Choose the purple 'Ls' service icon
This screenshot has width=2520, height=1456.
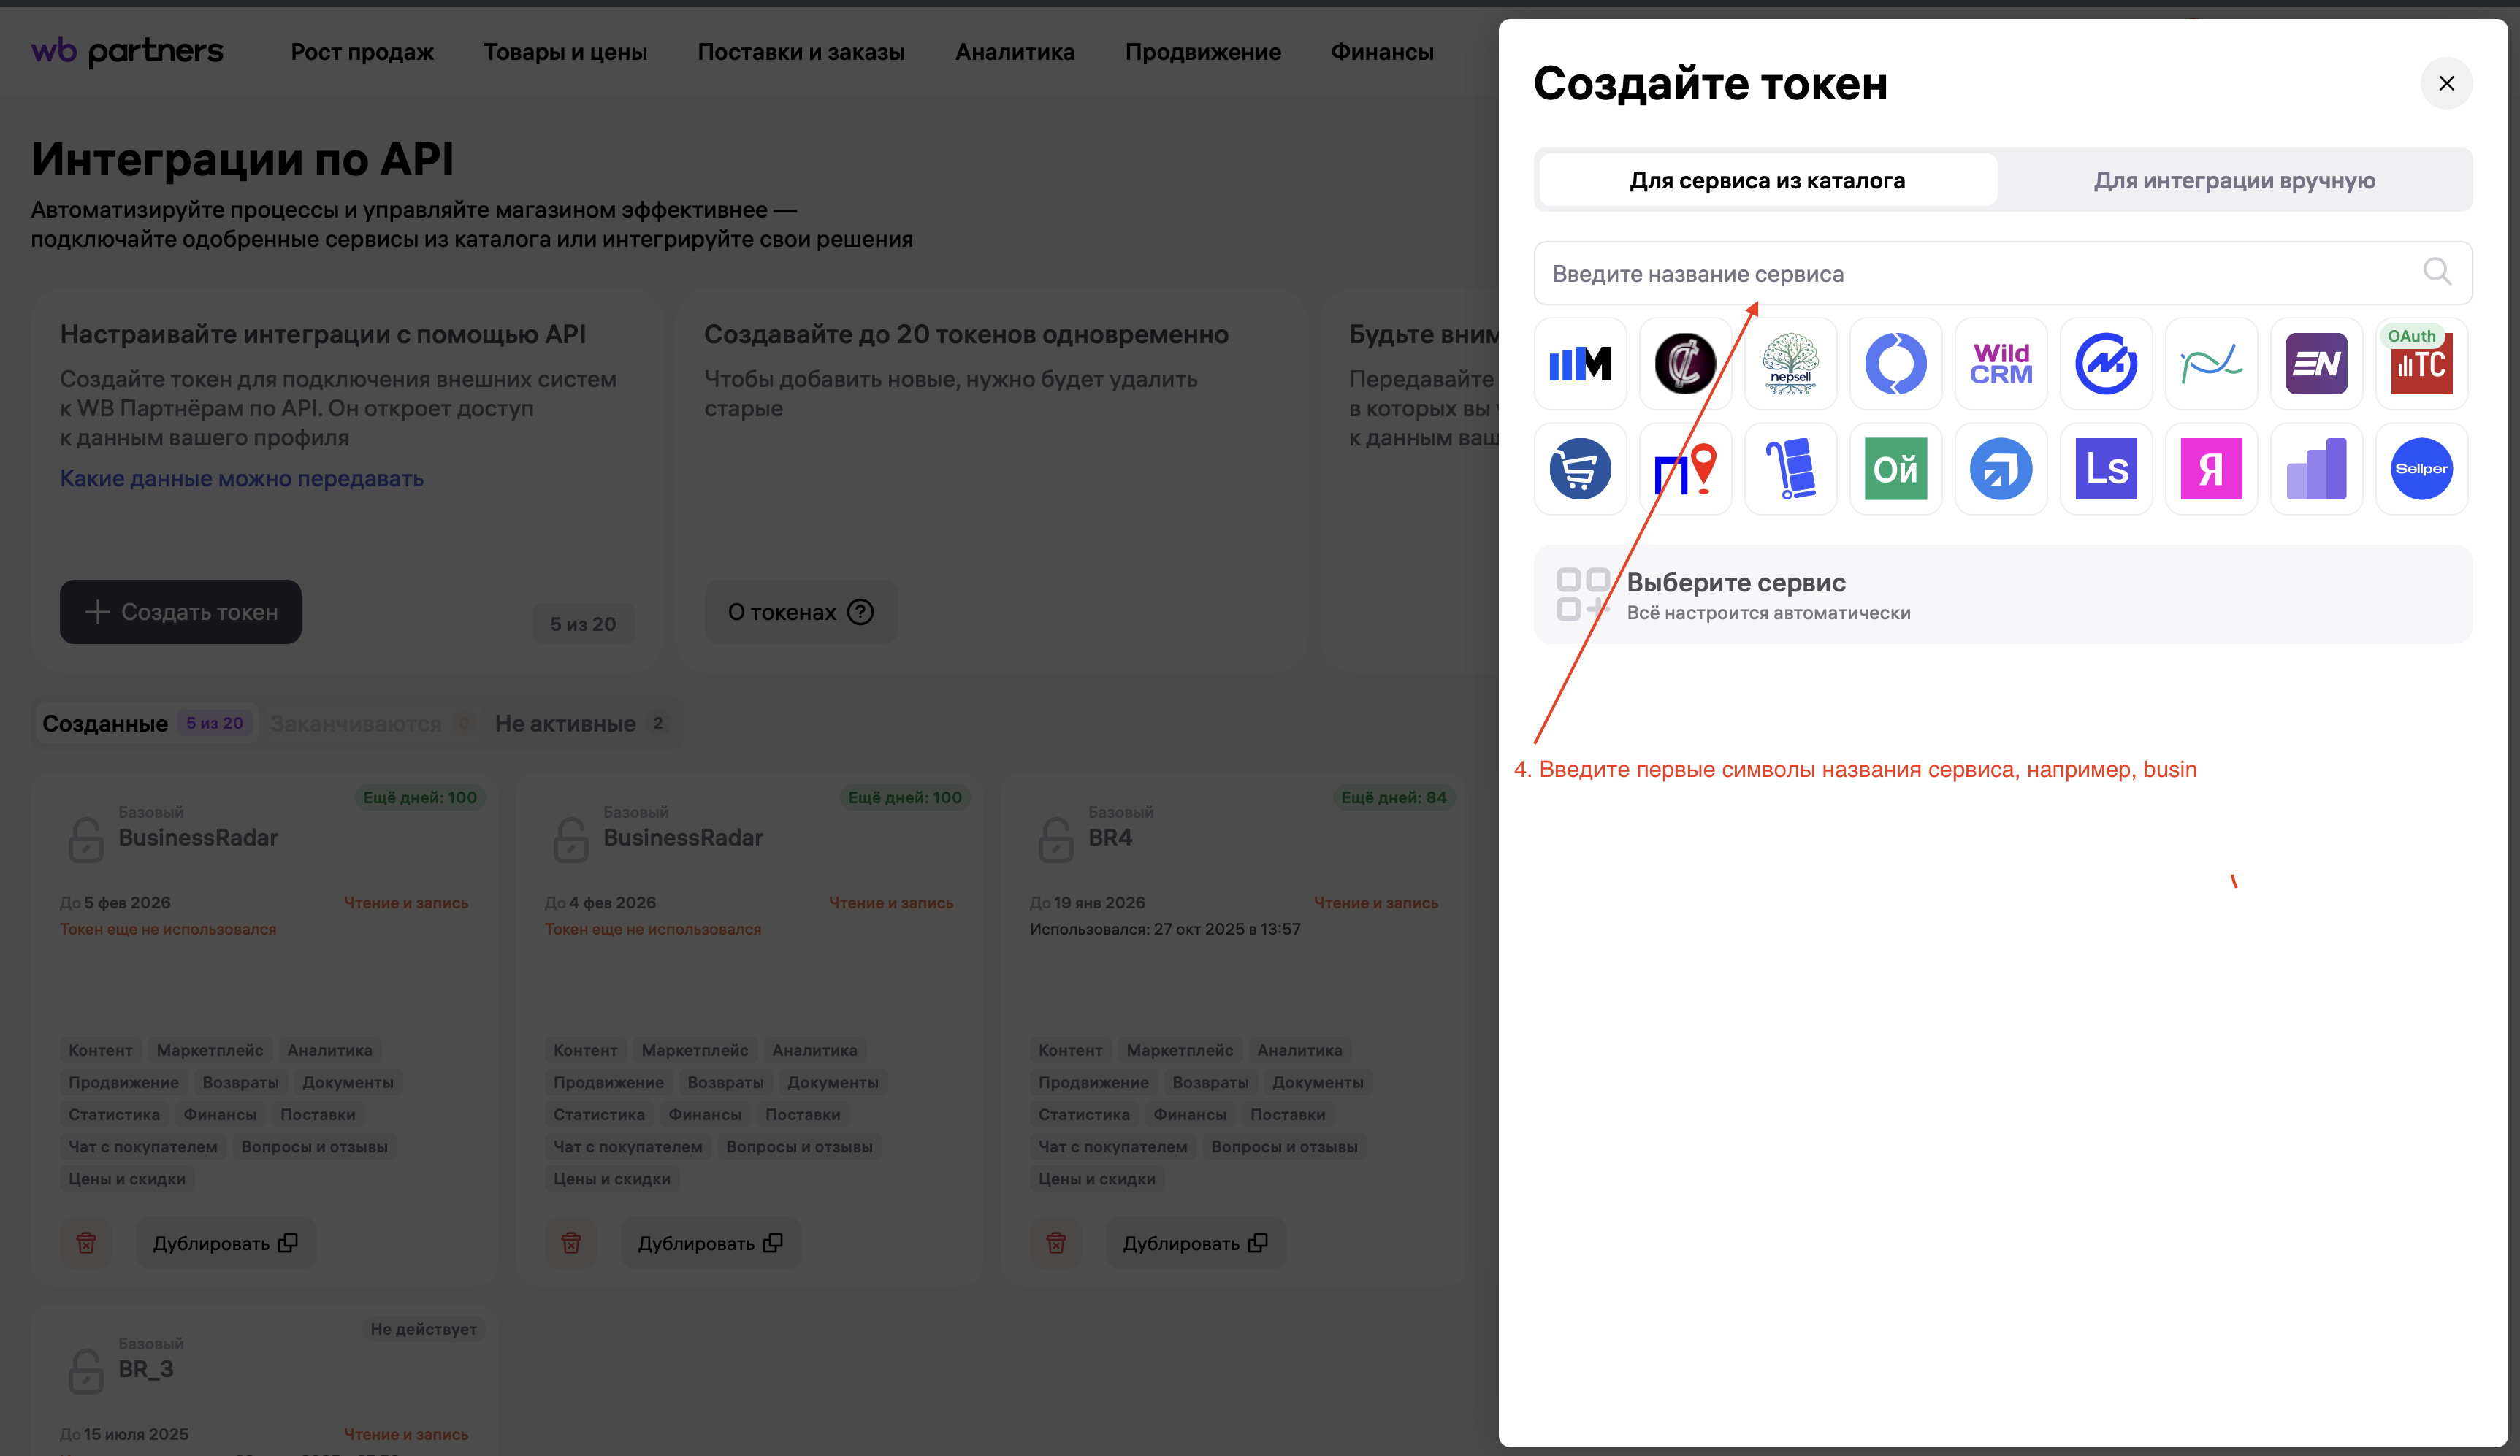click(x=2106, y=469)
